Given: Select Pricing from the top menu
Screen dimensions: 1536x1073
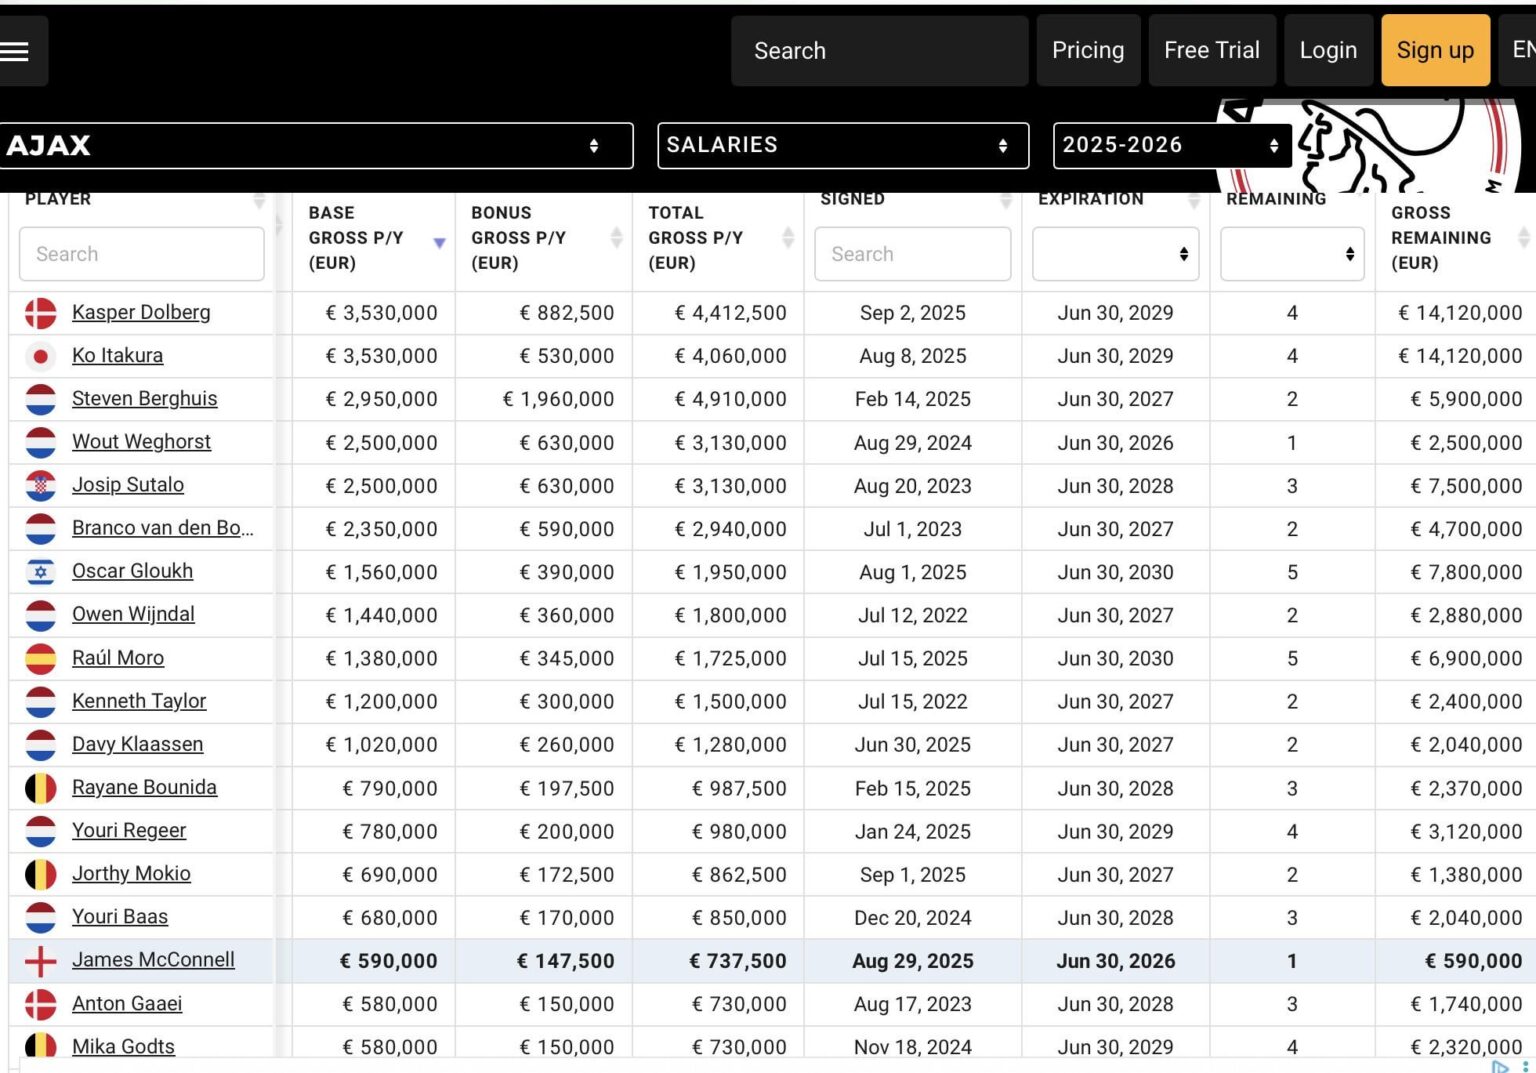Looking at the screenshot, I should pyautogui.click(x=1088, y=50).
